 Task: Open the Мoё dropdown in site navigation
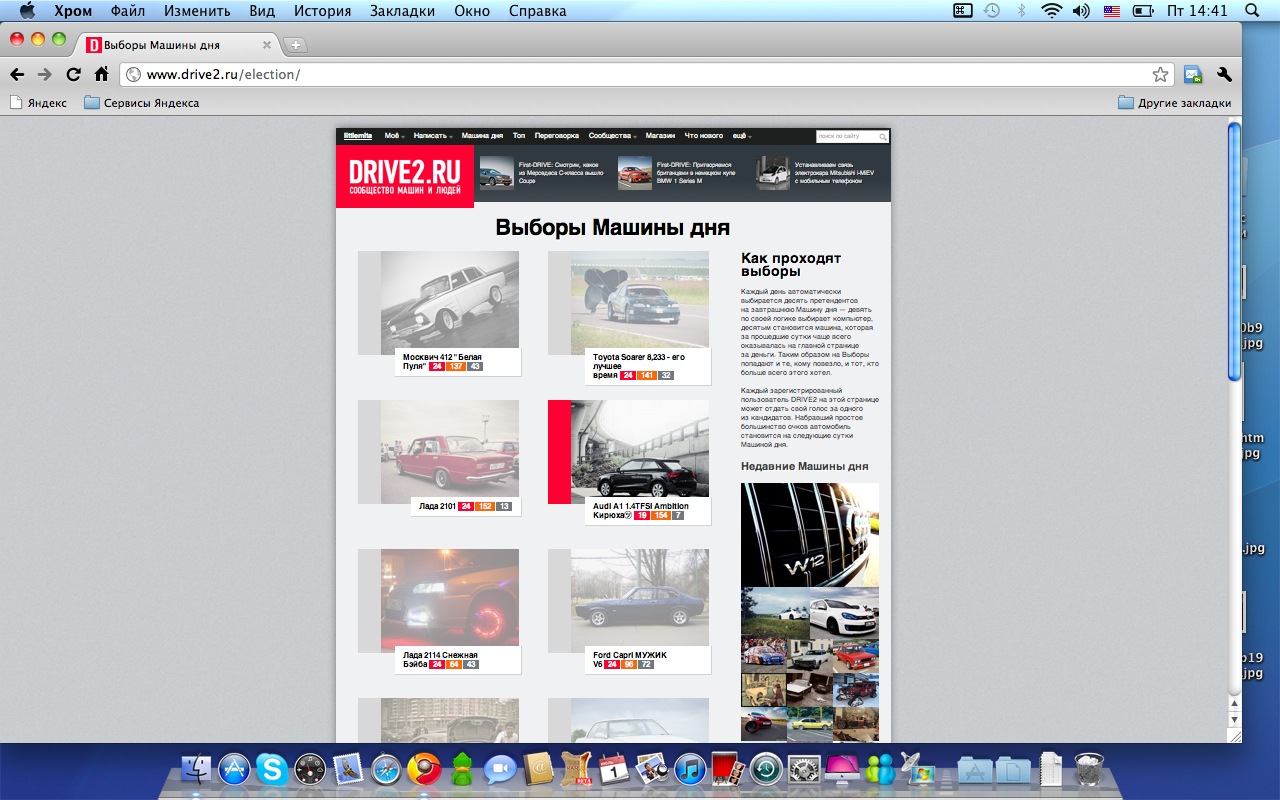[393, 136]
